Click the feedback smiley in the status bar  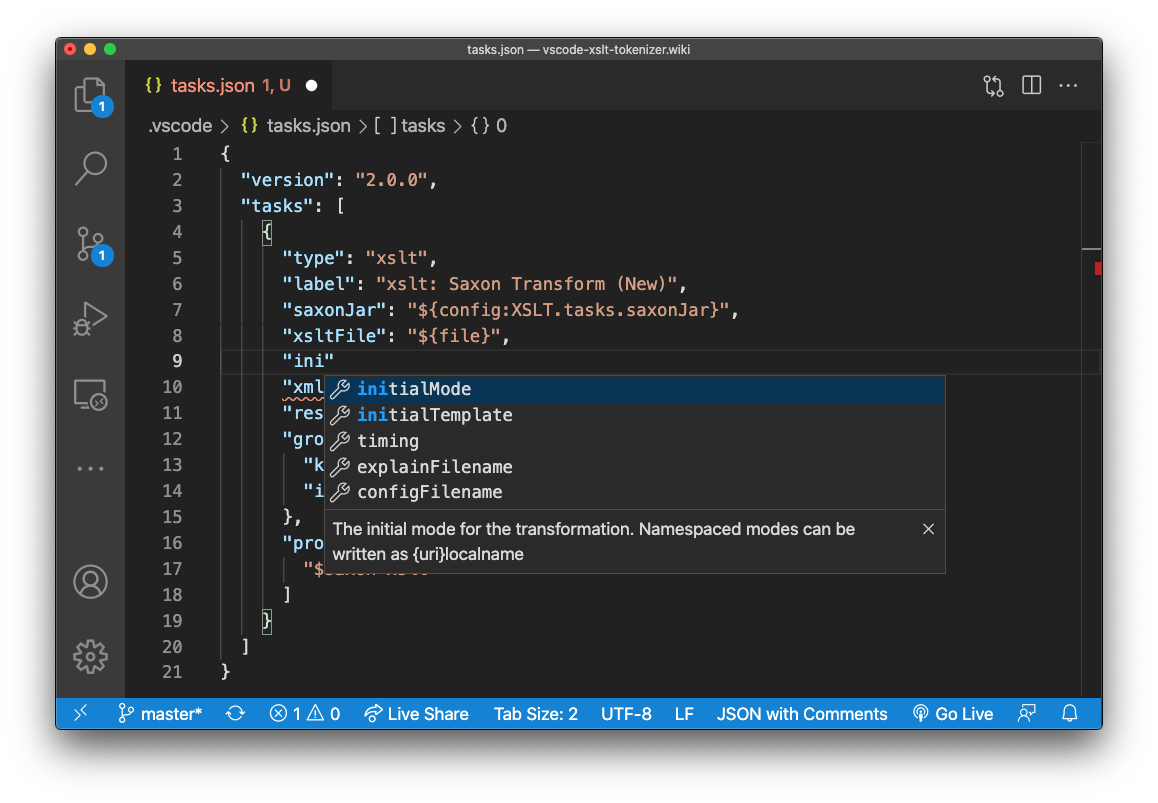(x=1026, y=713)
